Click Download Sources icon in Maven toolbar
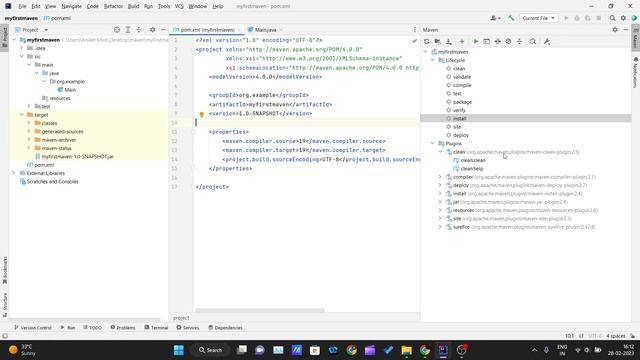This screenshot has width=640, height=360. coord(449,42)
